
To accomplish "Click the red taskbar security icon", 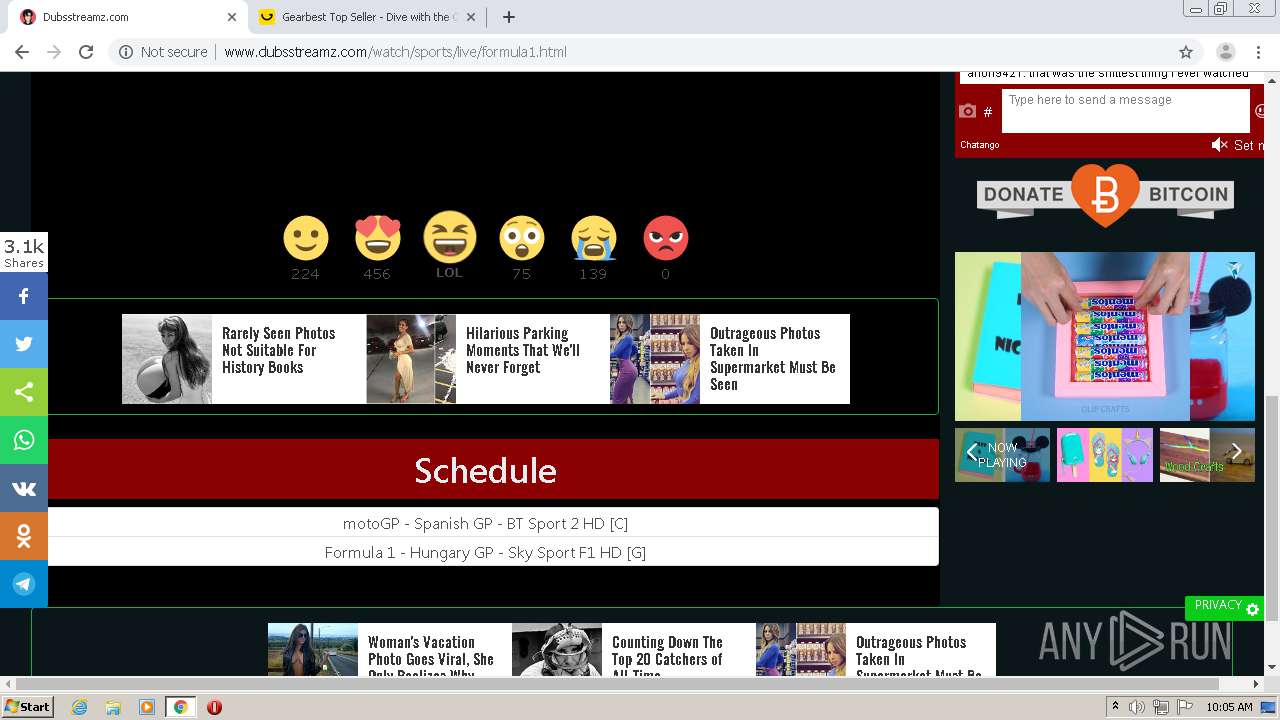I will pyautogui.click(x=214, y=707).
